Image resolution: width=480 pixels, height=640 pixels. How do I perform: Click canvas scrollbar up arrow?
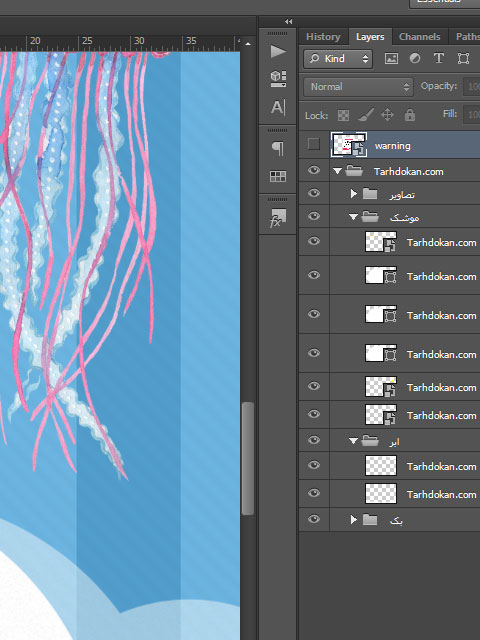pos(248,44)
